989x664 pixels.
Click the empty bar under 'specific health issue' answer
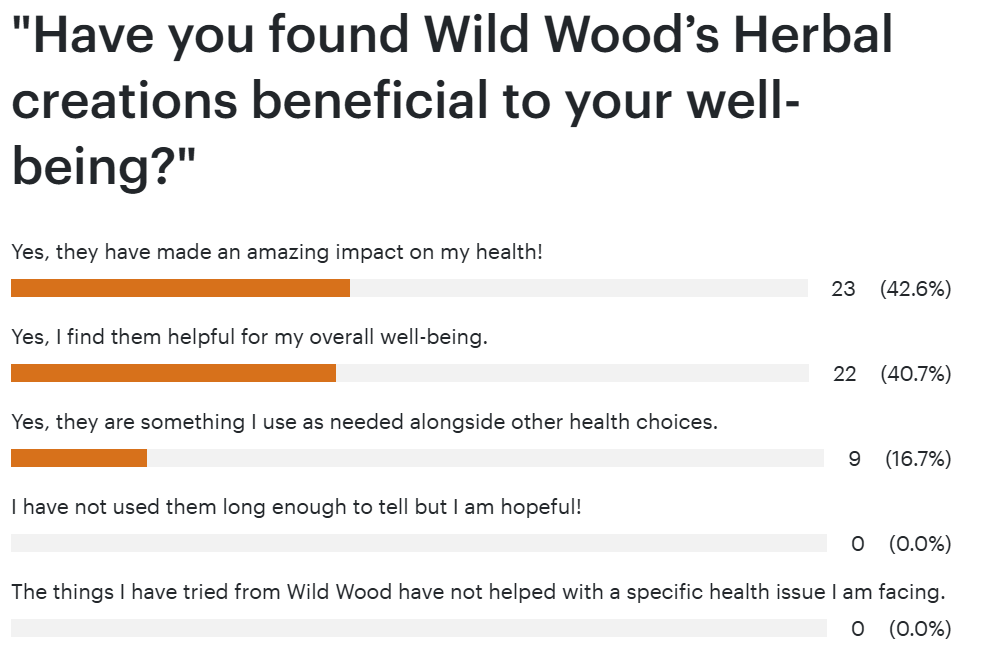[419, 629]
